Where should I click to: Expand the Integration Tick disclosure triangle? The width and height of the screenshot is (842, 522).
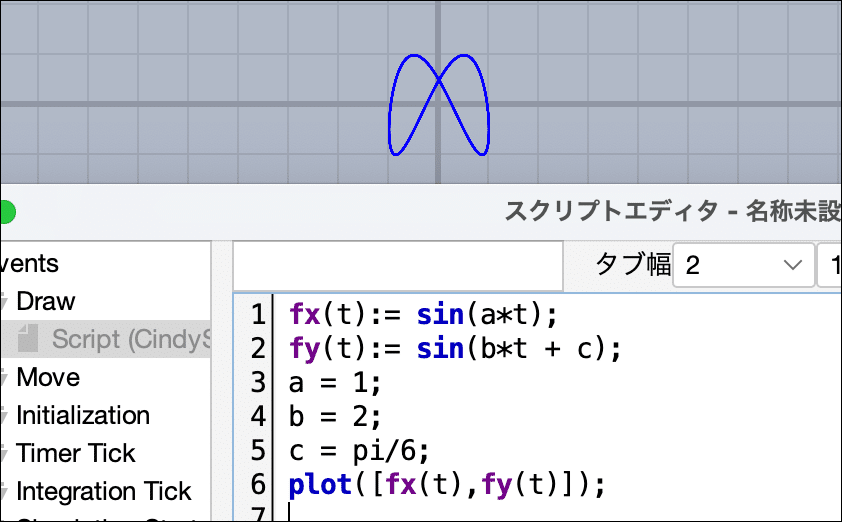[x=4, y=491]
